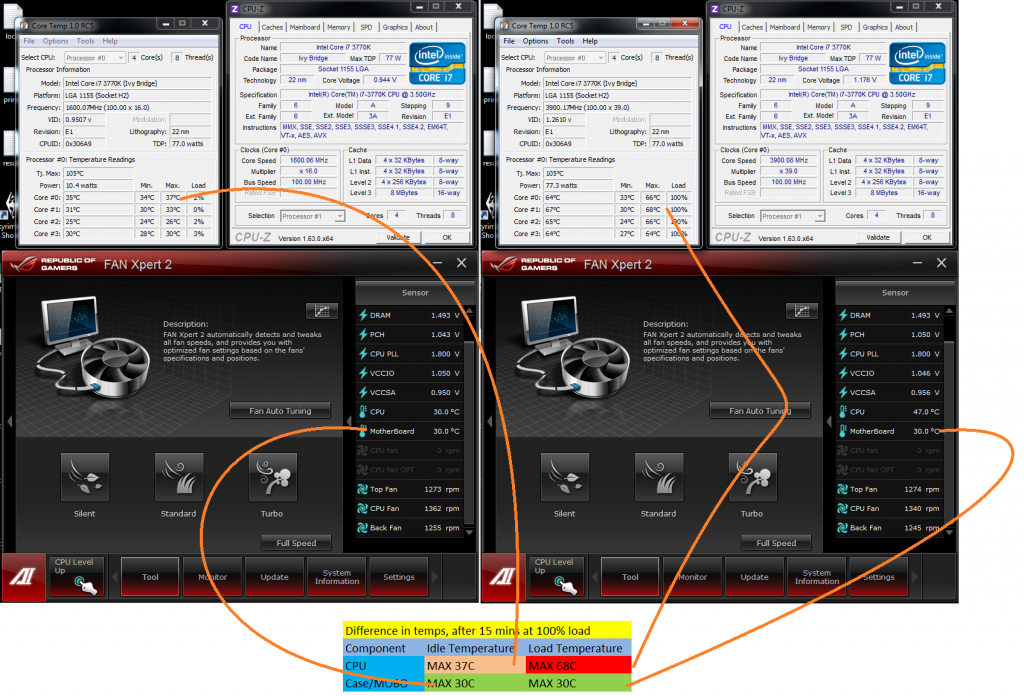Click Intel Core i7 logo in left CPU-Z
Screen dimensions: 1024x696
pos(437,63)
